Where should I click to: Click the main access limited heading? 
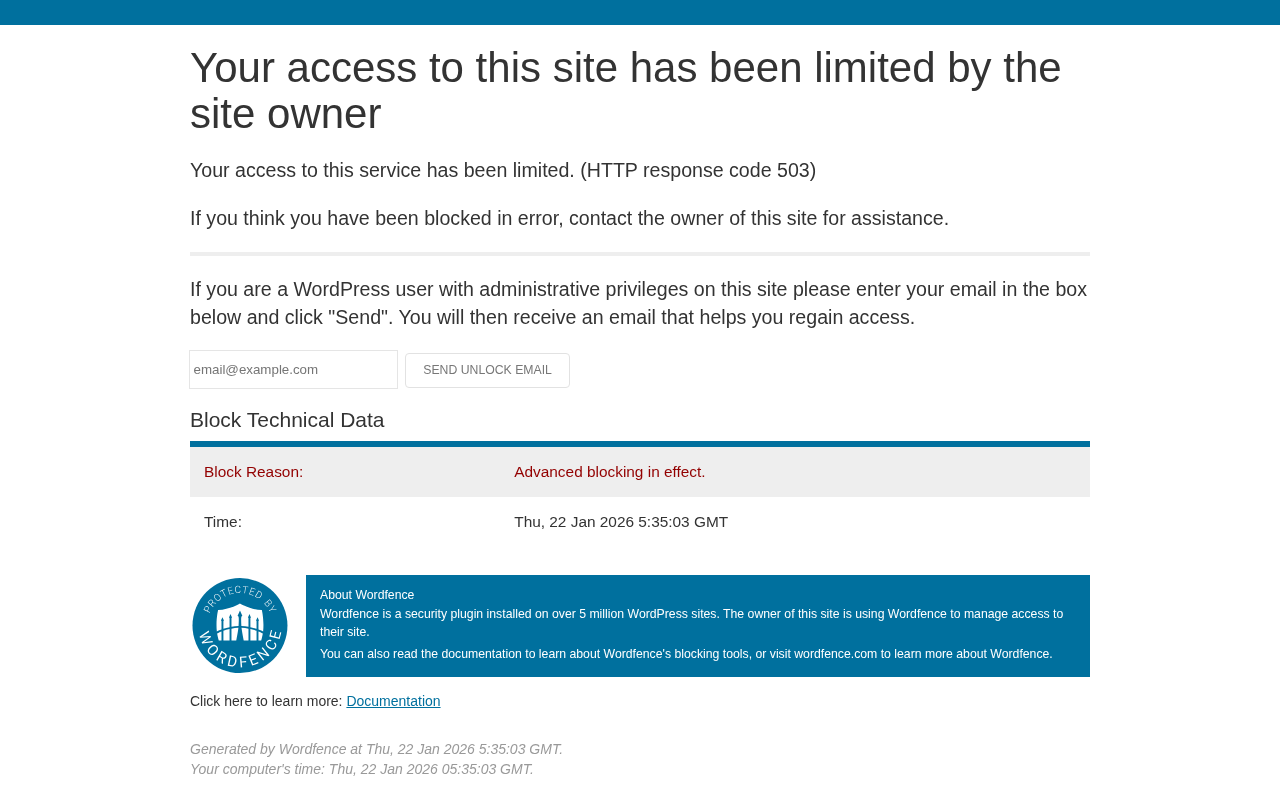point(625,91)
